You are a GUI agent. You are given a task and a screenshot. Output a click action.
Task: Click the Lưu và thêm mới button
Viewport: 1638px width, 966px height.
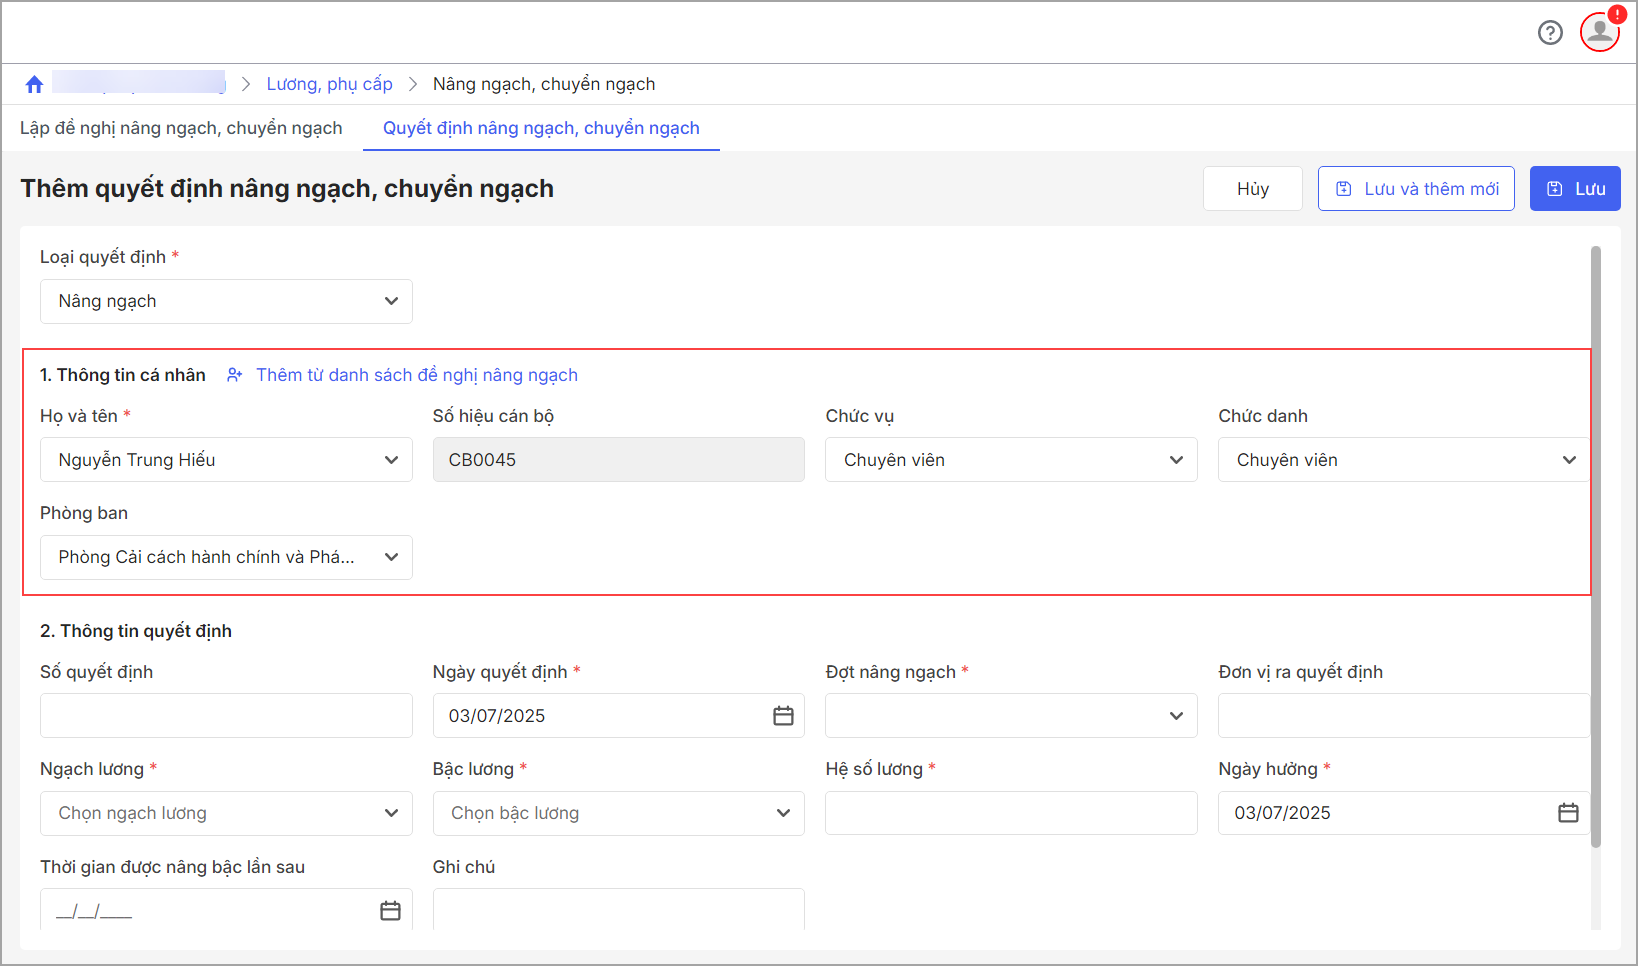coord(1416,189)
